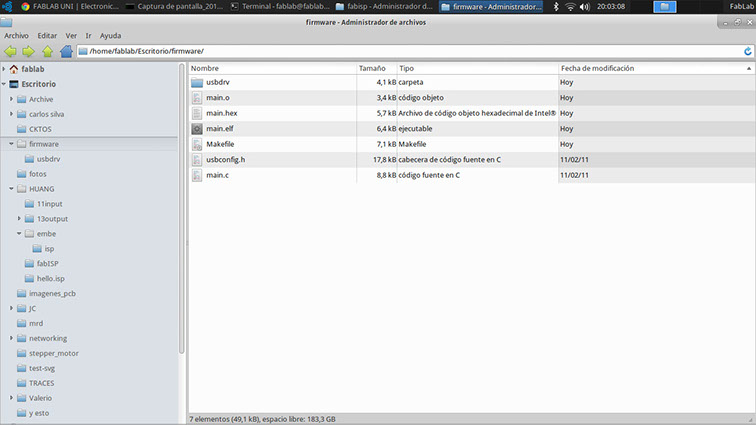Image resolution: width=756 pixels, height=425 pixels.
Task: Collapse the embe folder node
Action: click(19, 233)
